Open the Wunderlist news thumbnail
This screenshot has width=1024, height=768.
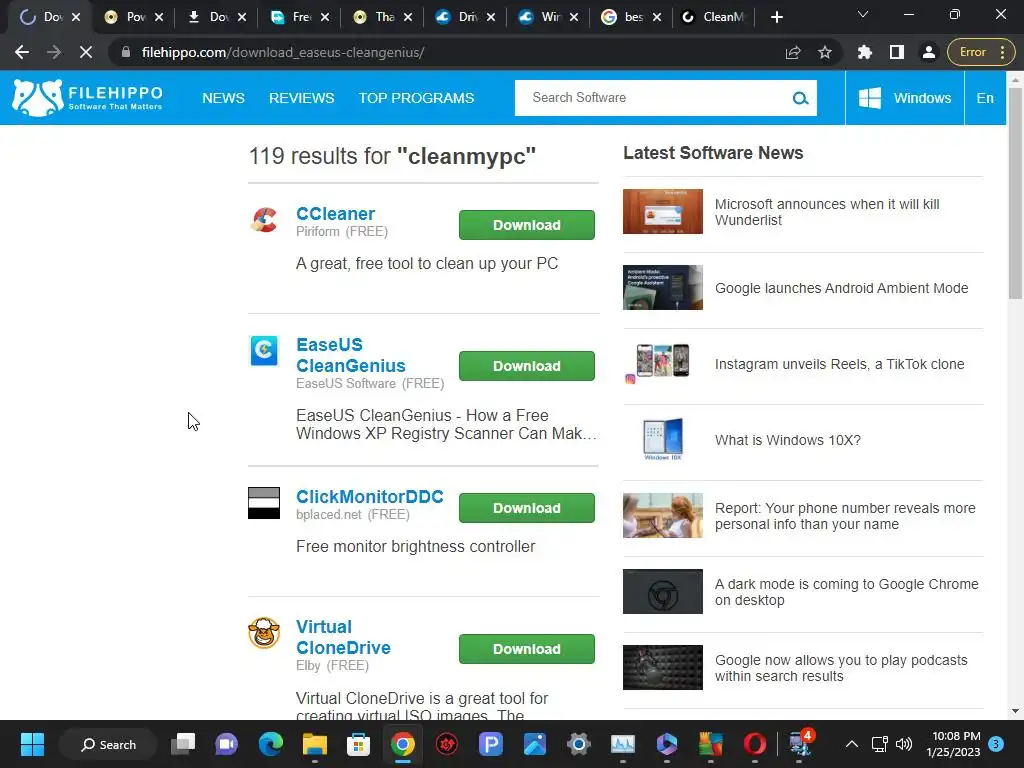pyautogui.click(x=662, y=212)
